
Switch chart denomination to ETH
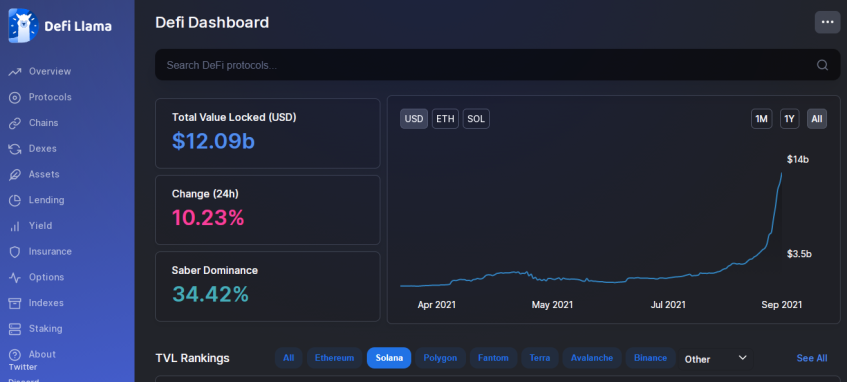[x=445, y=119]
